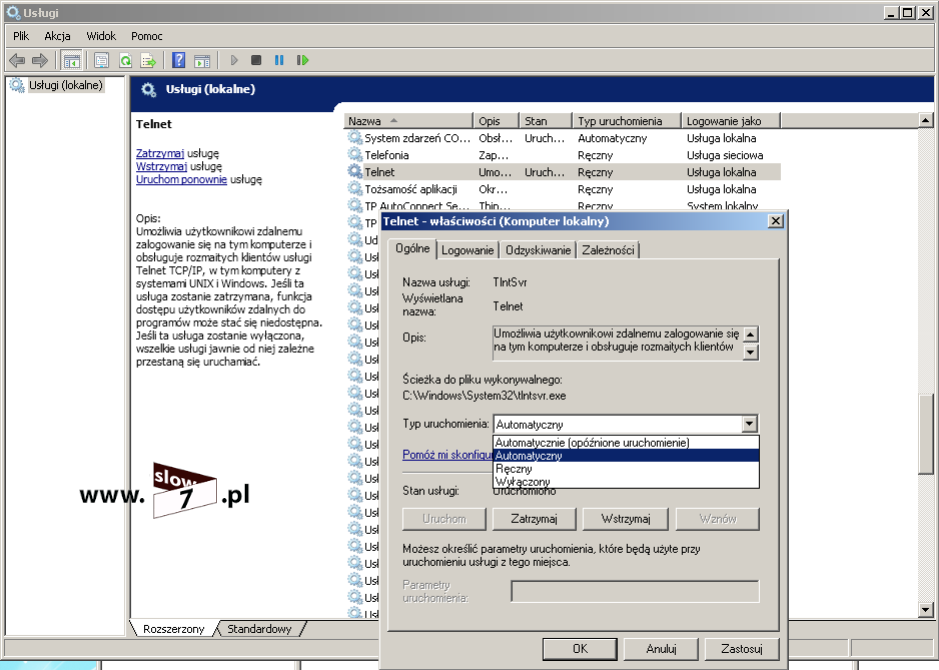Close the Telnet properties dialog

tap(776, 221)
